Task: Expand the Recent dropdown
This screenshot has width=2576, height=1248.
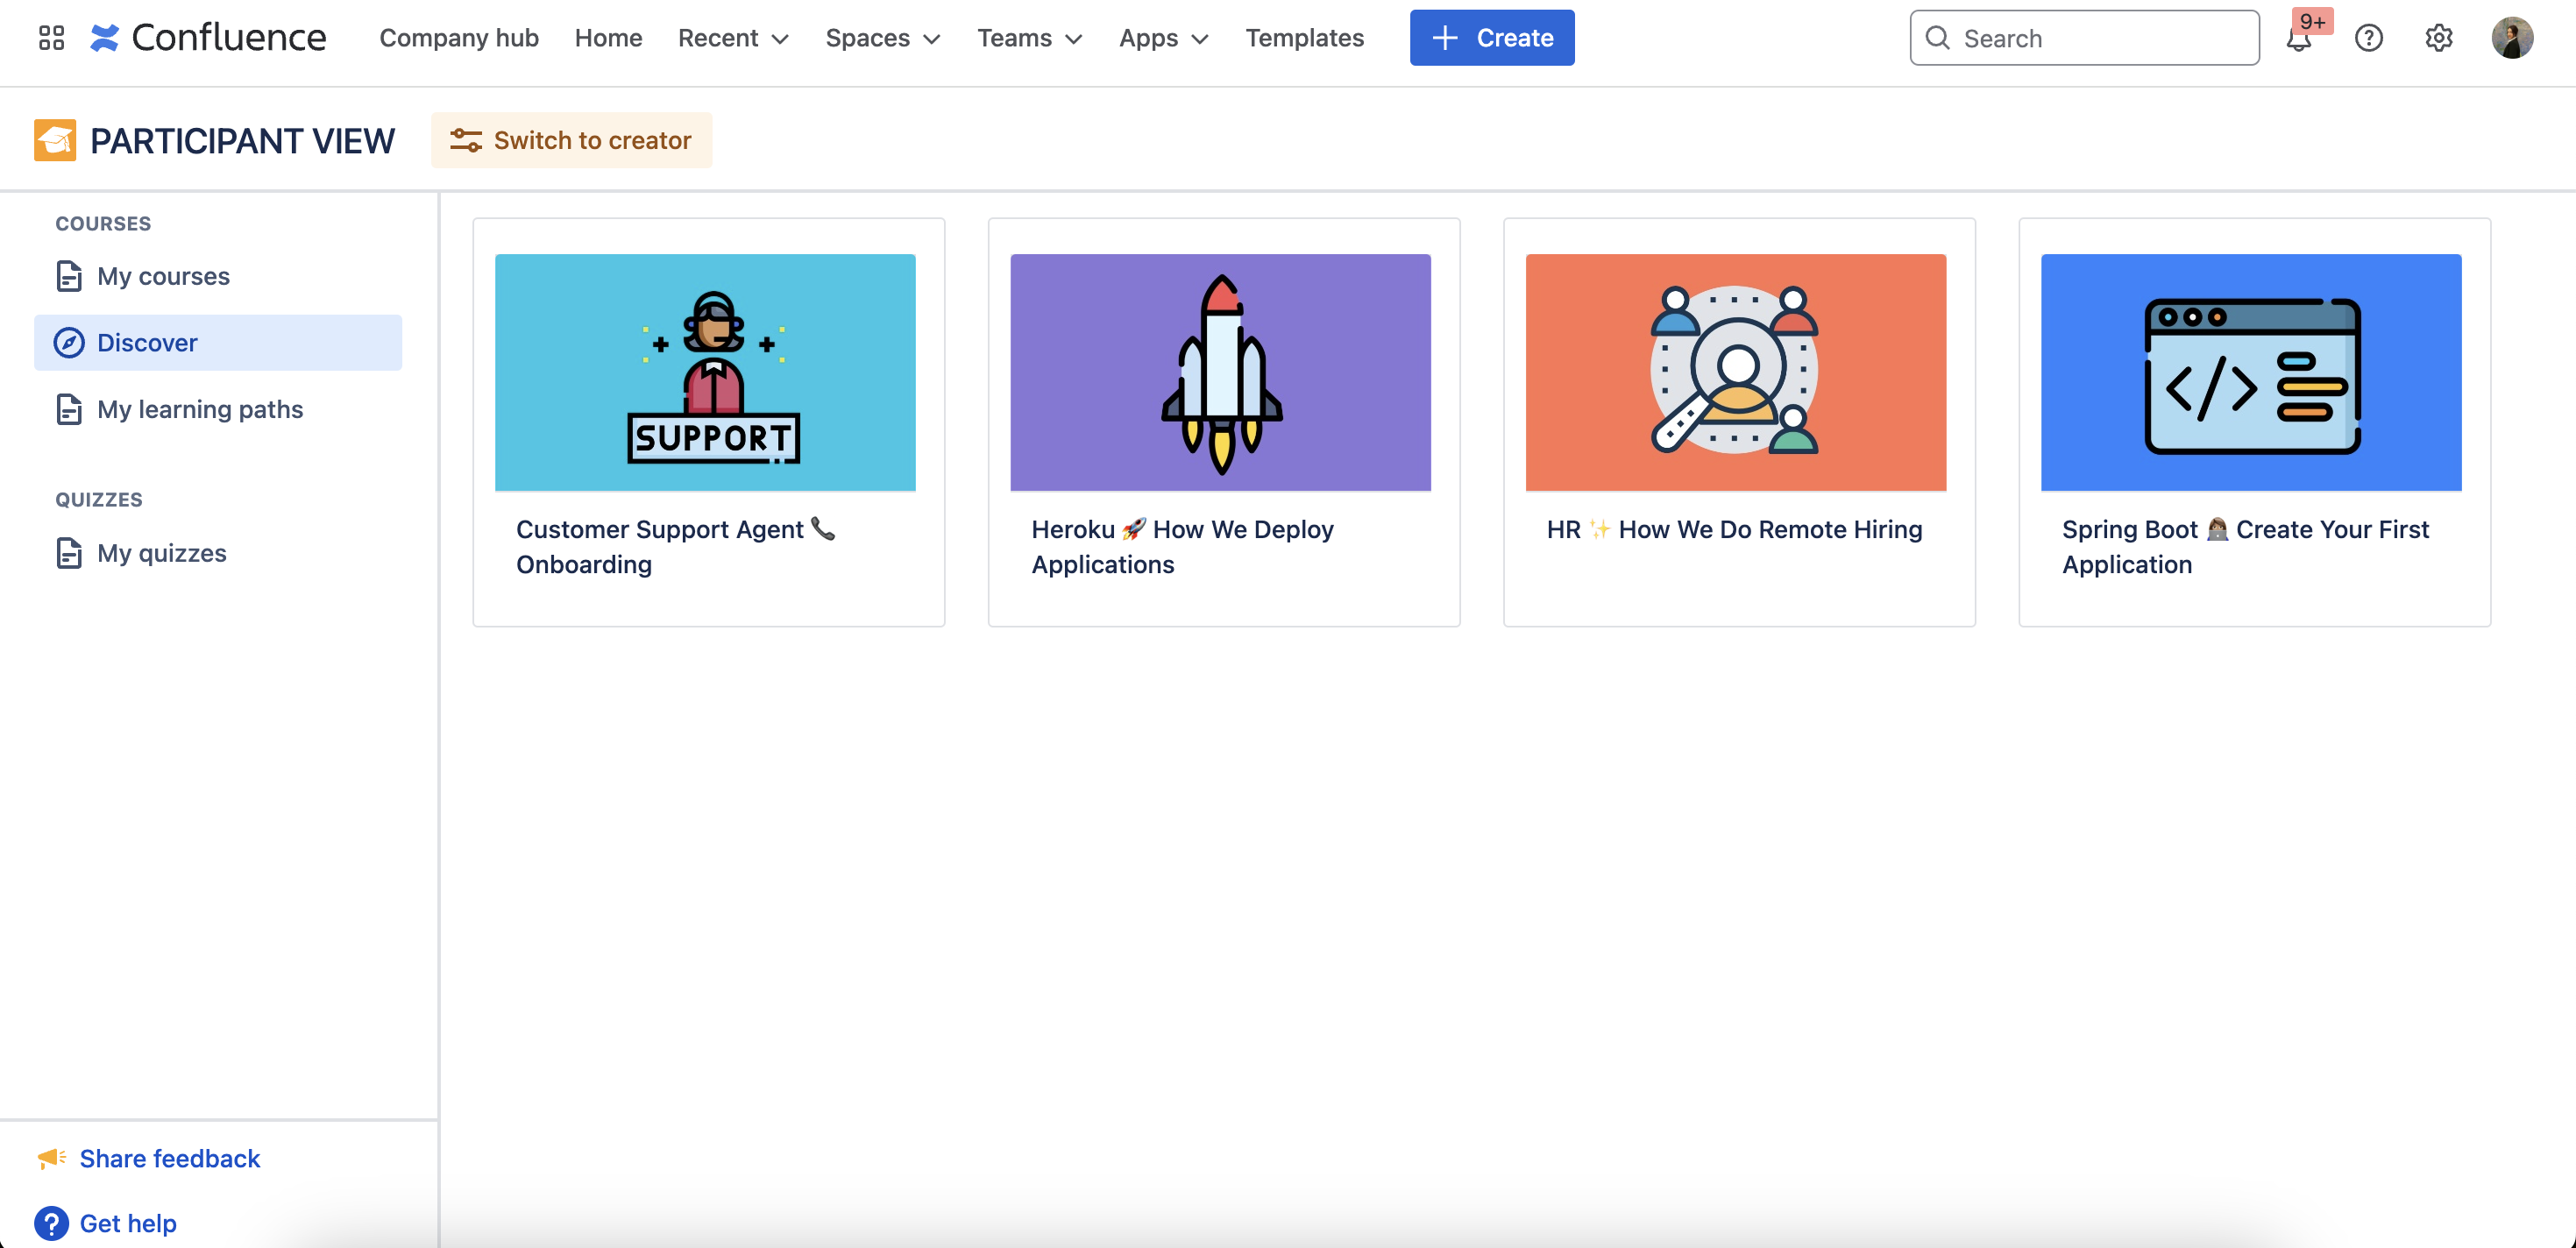Action: click(733, 38)
